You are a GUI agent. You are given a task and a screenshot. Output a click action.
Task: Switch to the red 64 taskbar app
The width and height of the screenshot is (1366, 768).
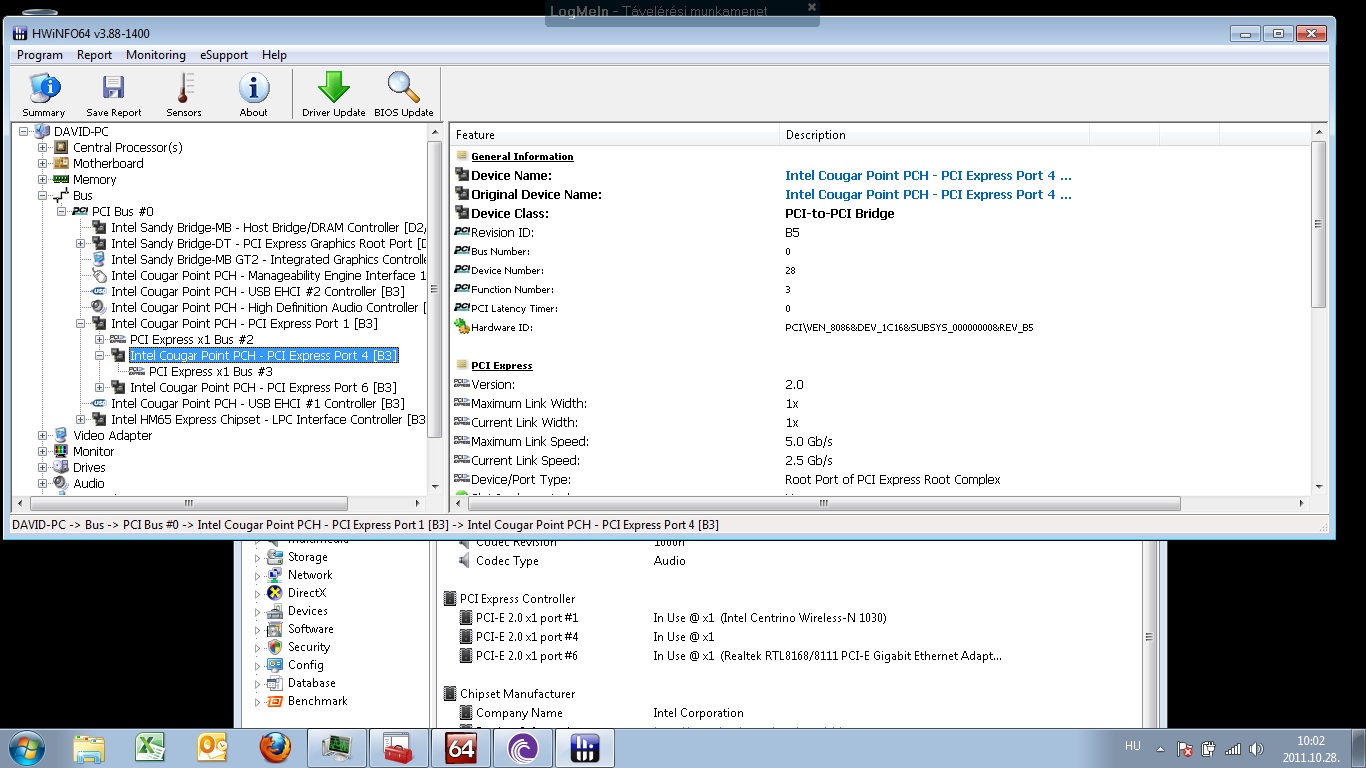pos(461,747)
